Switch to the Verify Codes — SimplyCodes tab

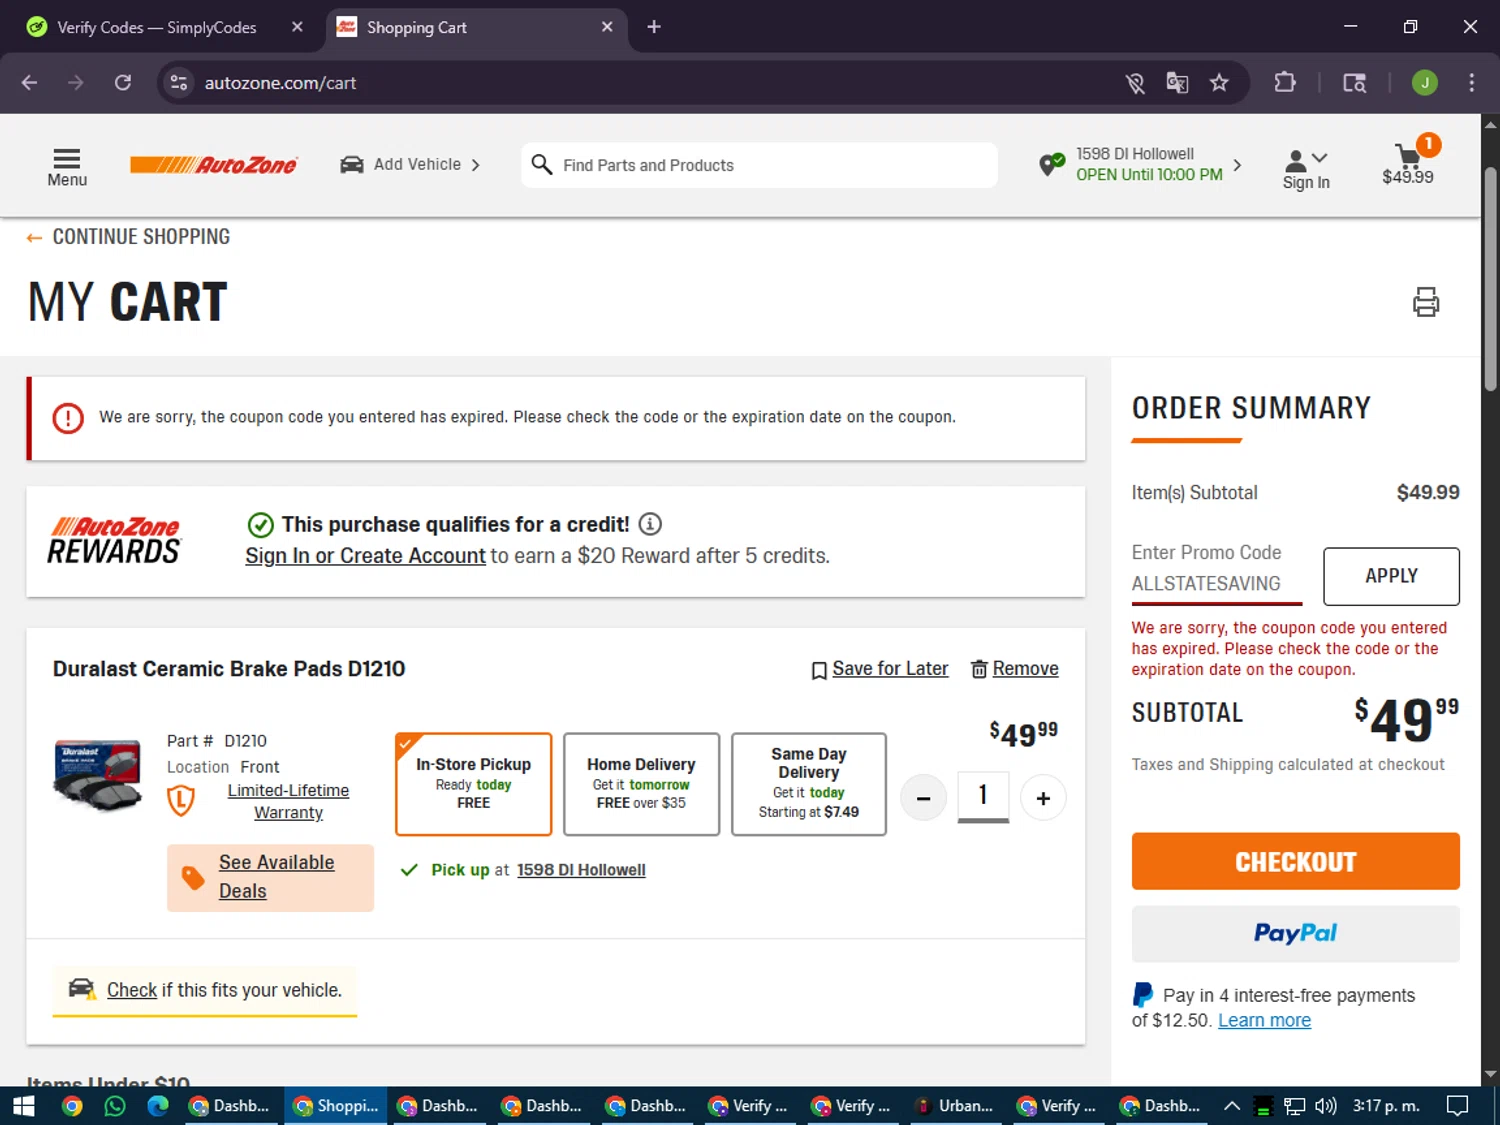tap(164, 27)
